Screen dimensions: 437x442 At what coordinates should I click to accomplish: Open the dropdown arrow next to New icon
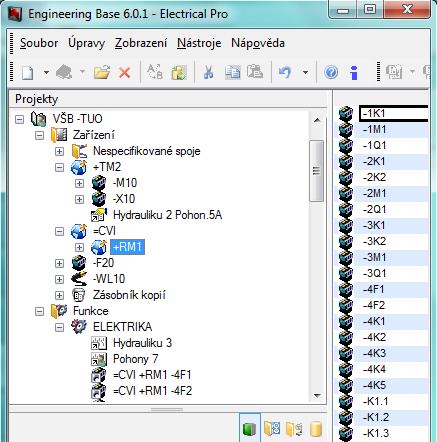coord(46,72)
